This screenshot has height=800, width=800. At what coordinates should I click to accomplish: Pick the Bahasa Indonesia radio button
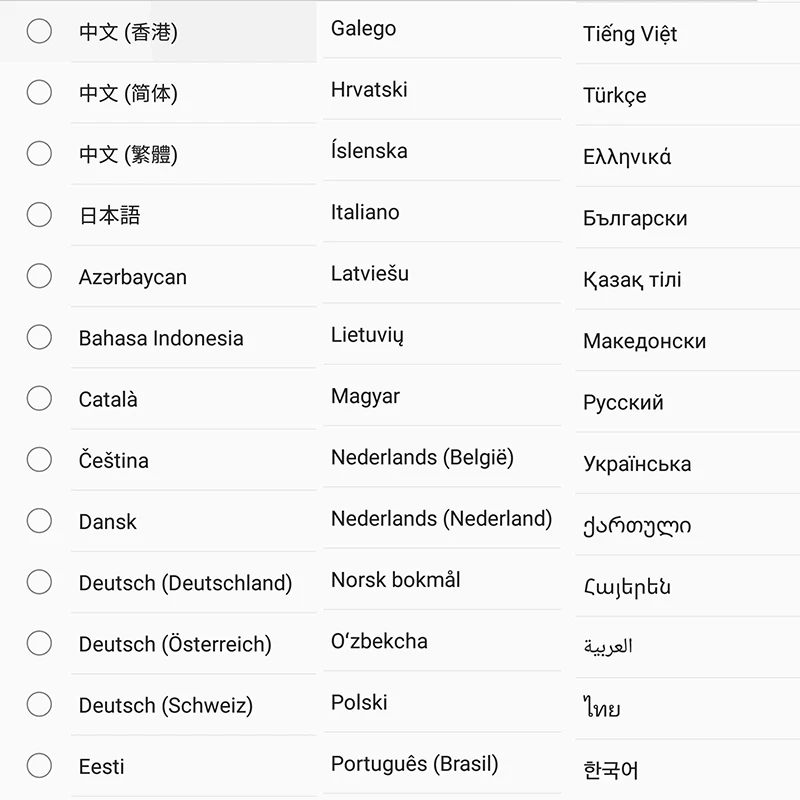coord(39,337)
